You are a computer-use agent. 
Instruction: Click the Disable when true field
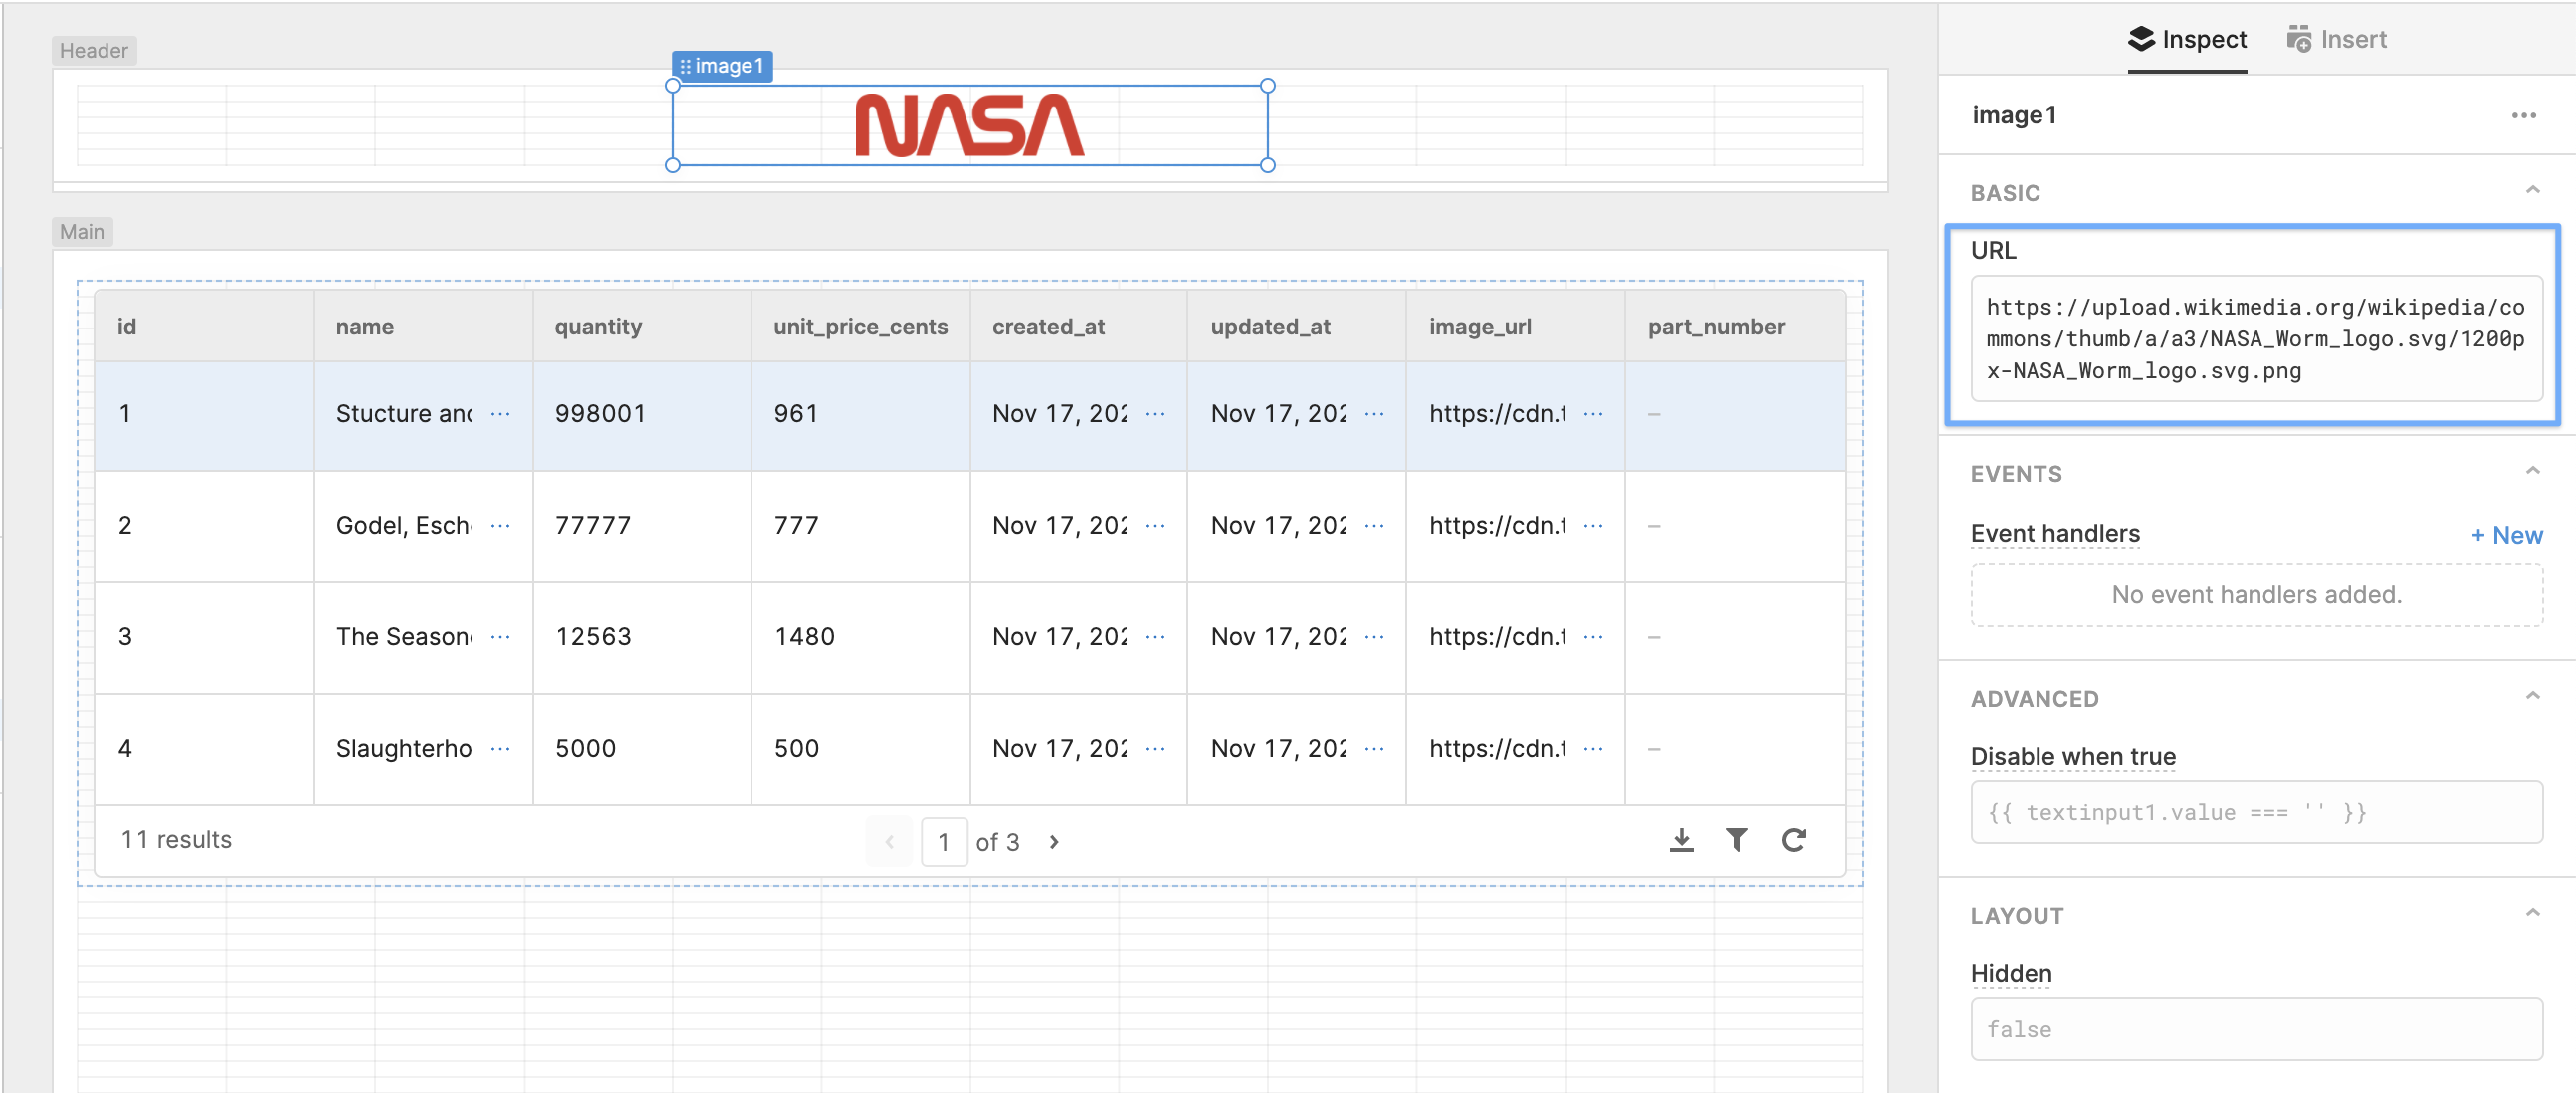click(2255, 812)
